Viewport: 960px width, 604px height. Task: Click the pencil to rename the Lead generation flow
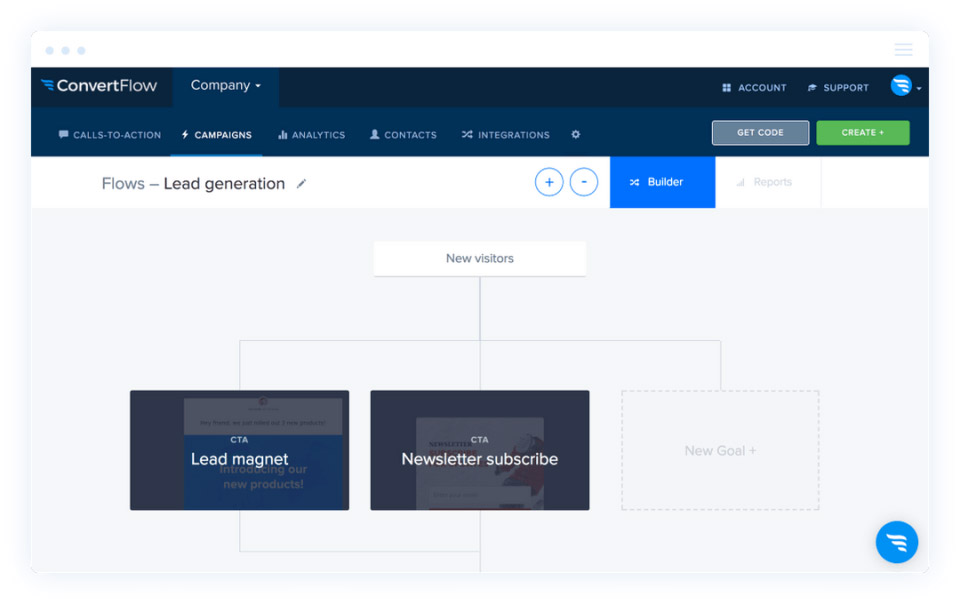(x=301, y=184)
